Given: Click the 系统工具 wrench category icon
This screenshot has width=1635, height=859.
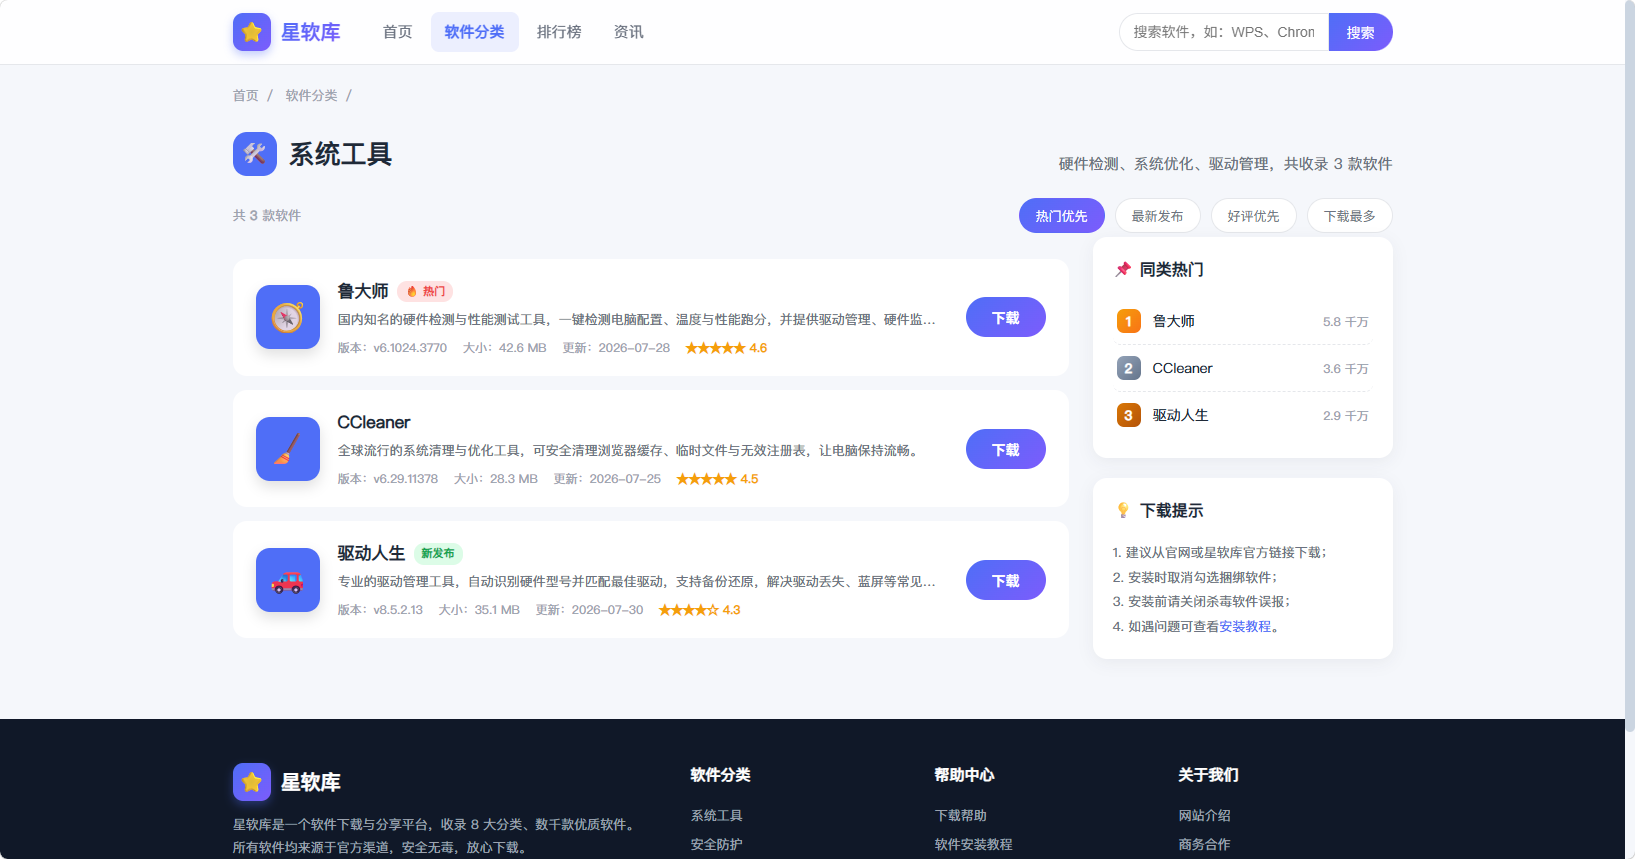Looking at the screenshot, I should tap(255, 154).
